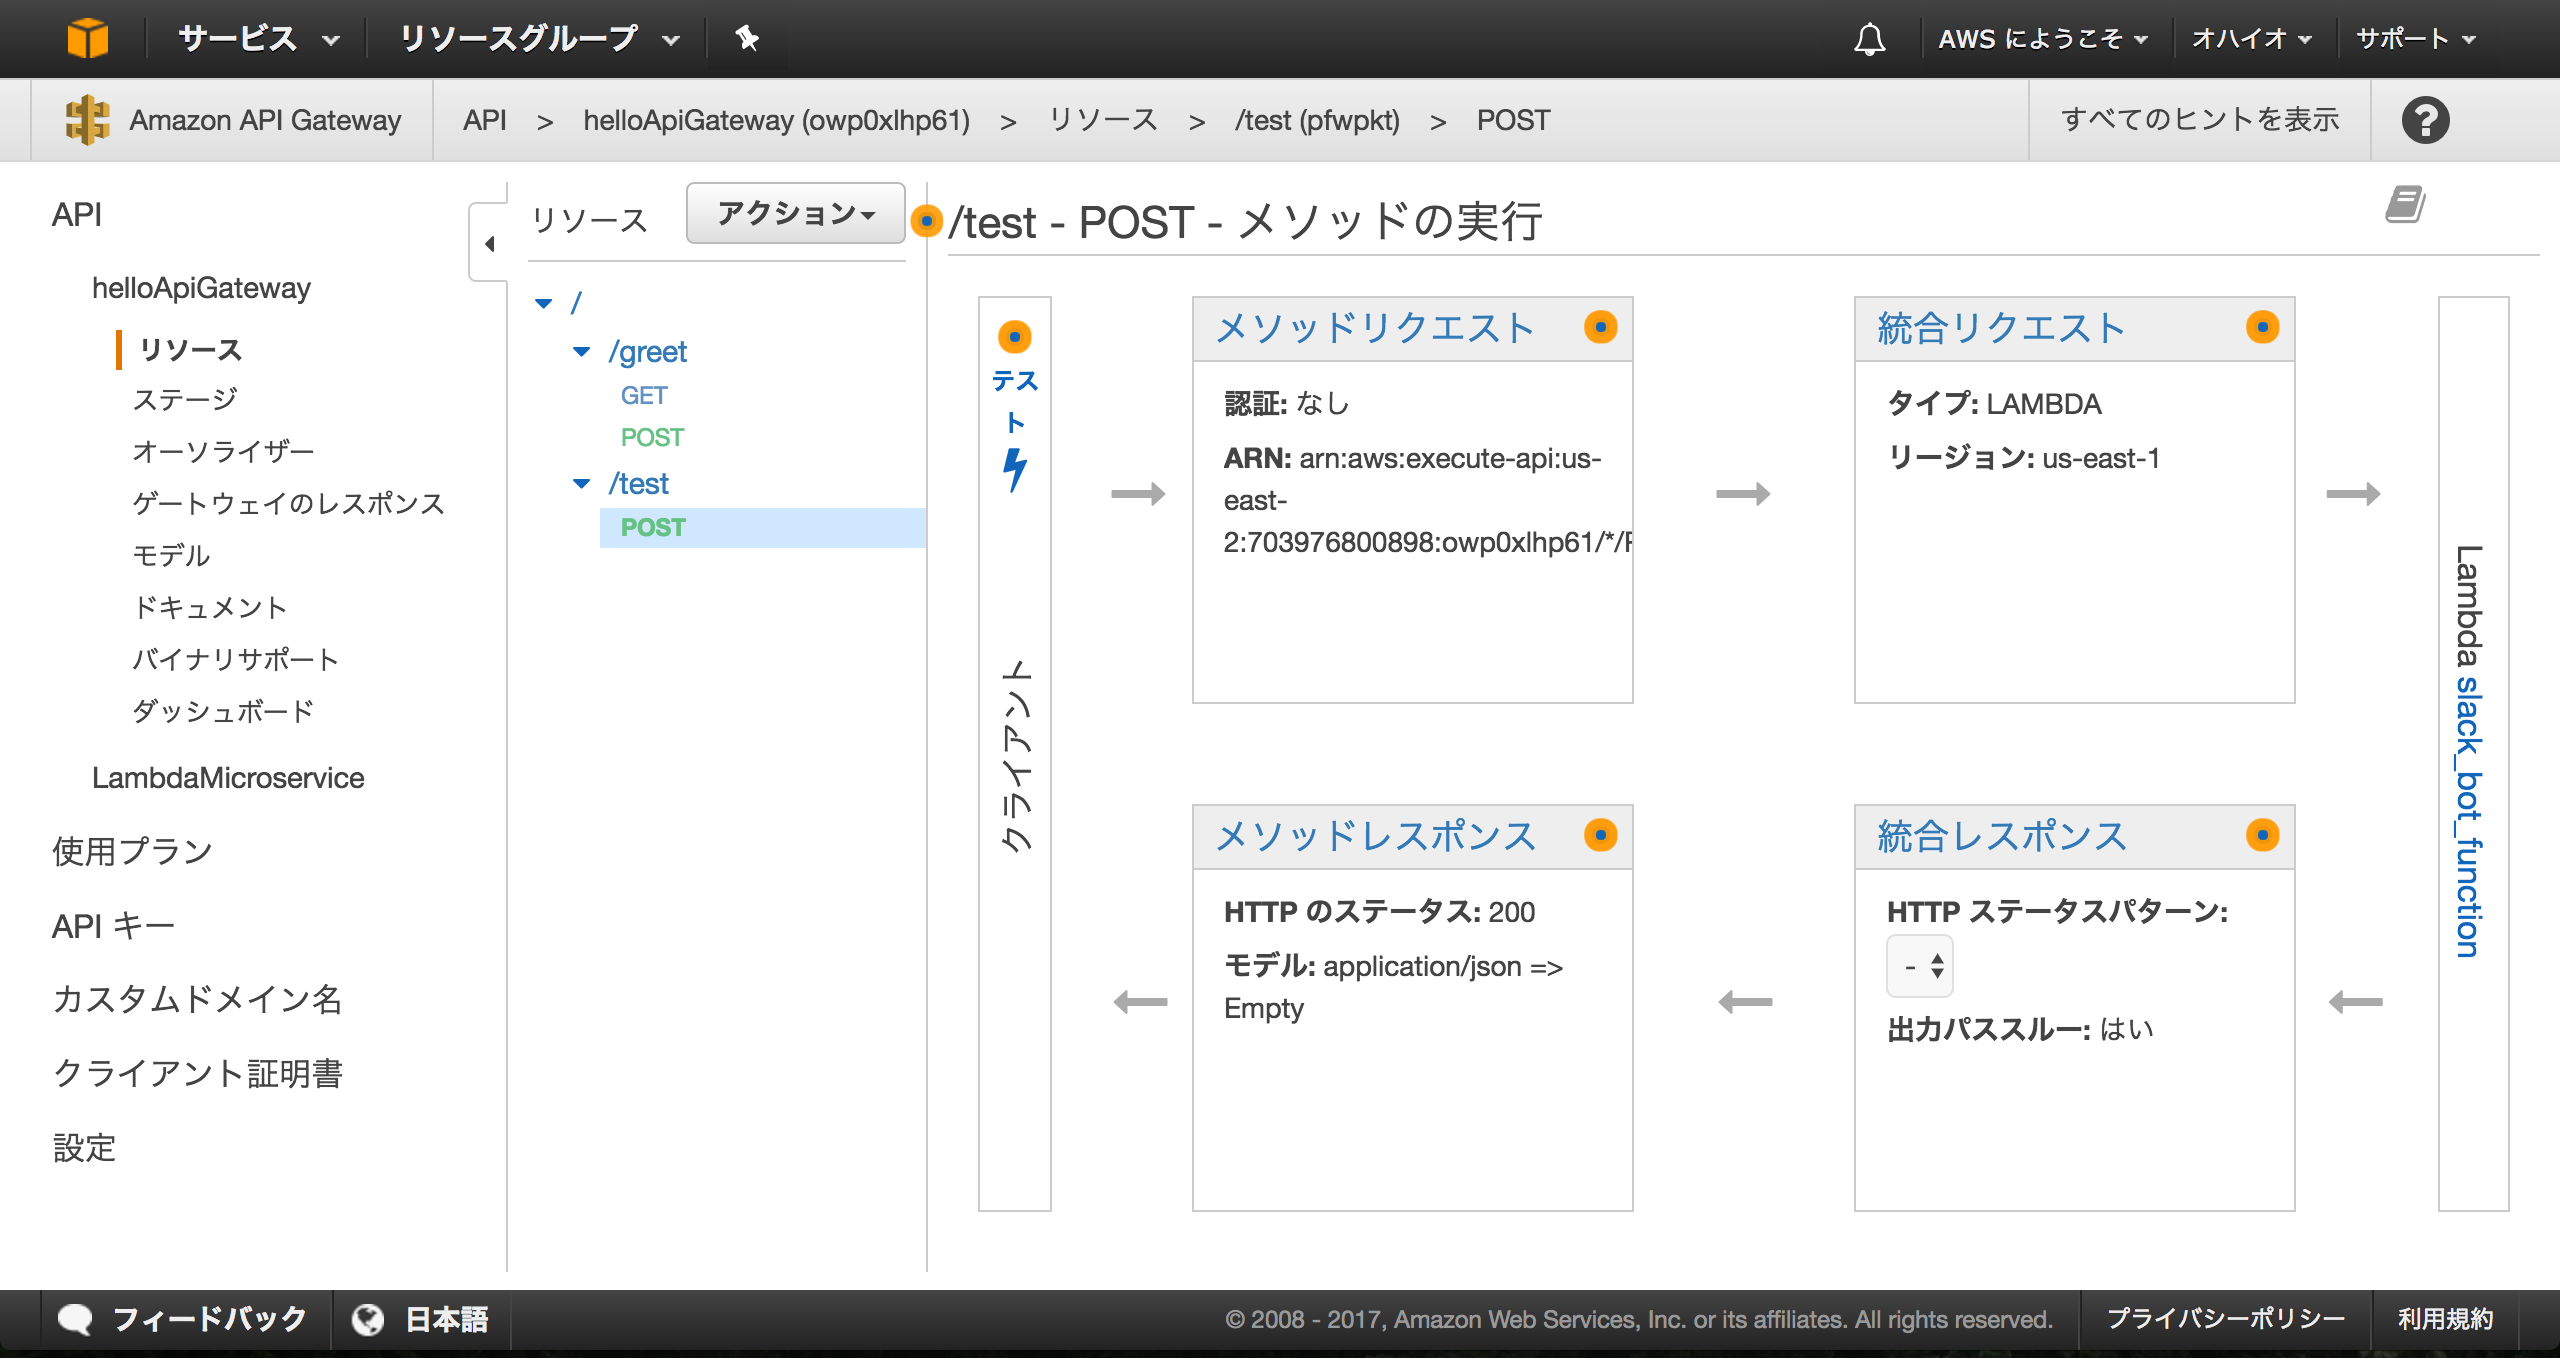Screen dimensions: 2560x1358
Task: Select ドキュメント in the left sidebar
Action: (210, 608)
